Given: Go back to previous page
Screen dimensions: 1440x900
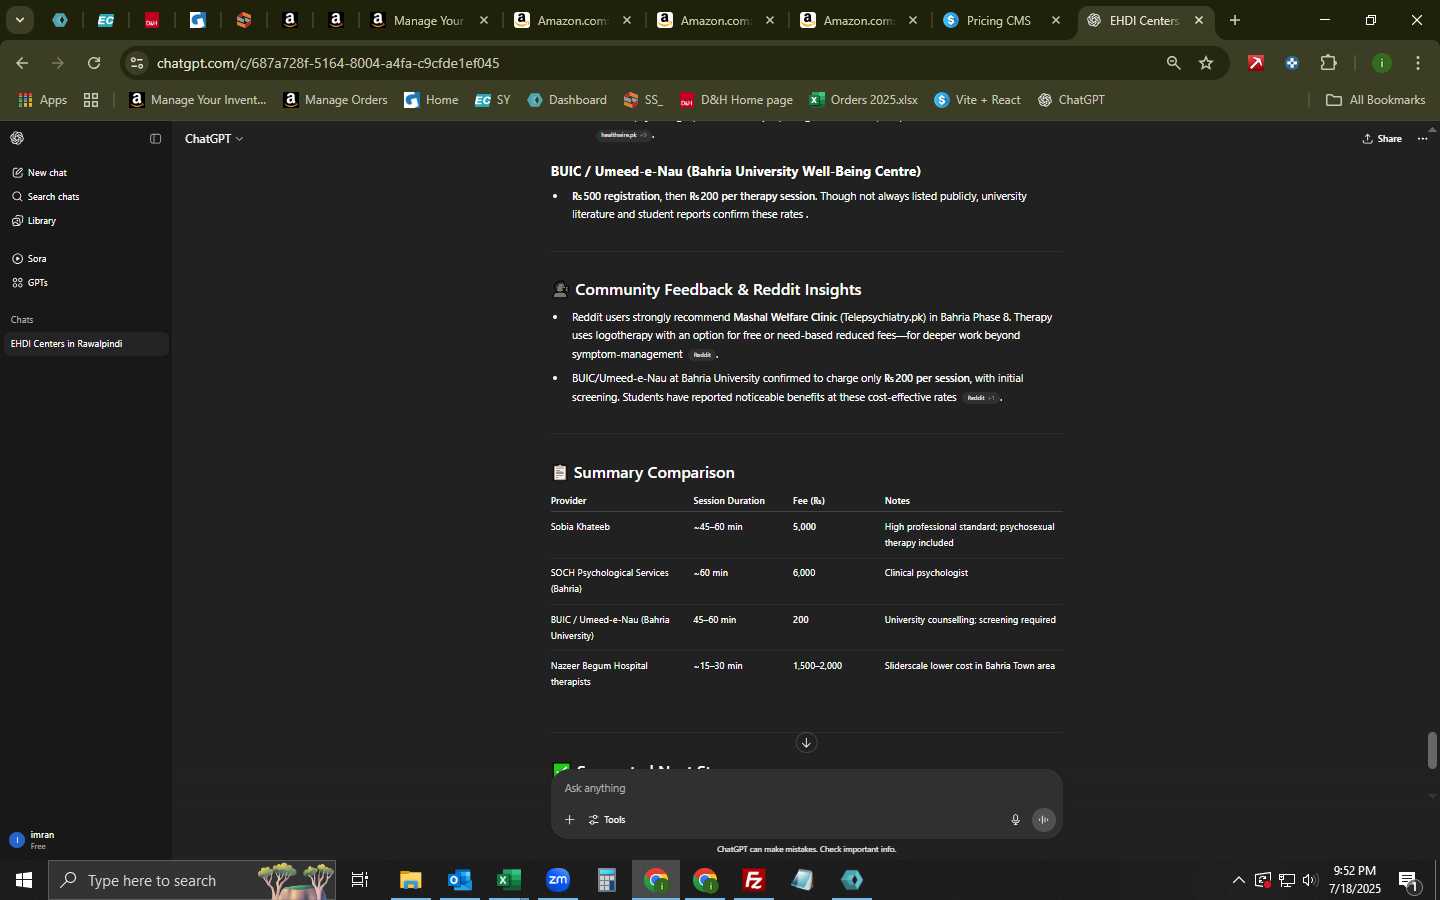Looking at the screenshot, I should (x=22, y=63).
